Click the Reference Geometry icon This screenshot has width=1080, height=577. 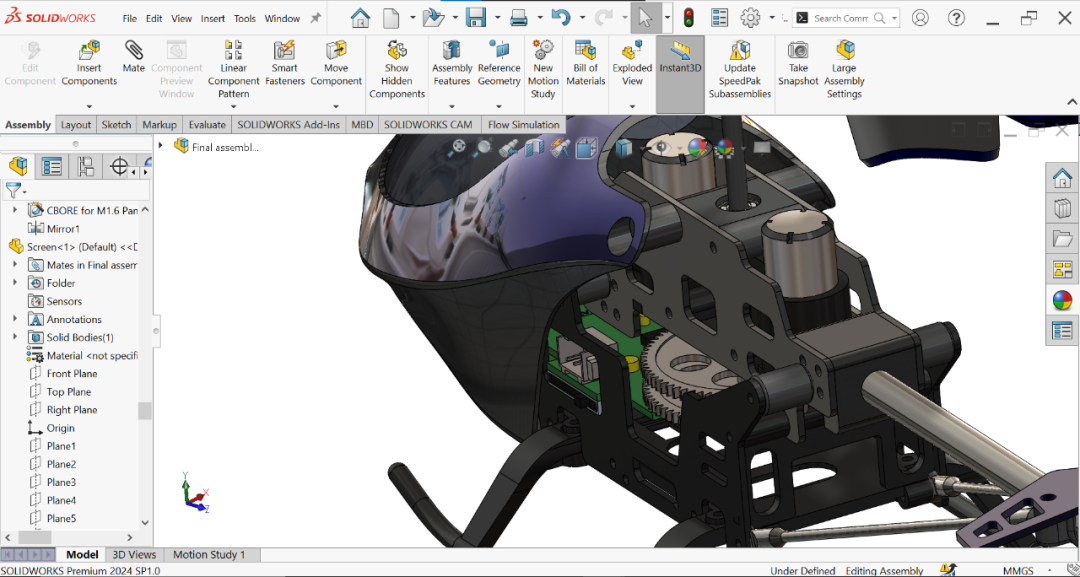click(x=499, y=50)
